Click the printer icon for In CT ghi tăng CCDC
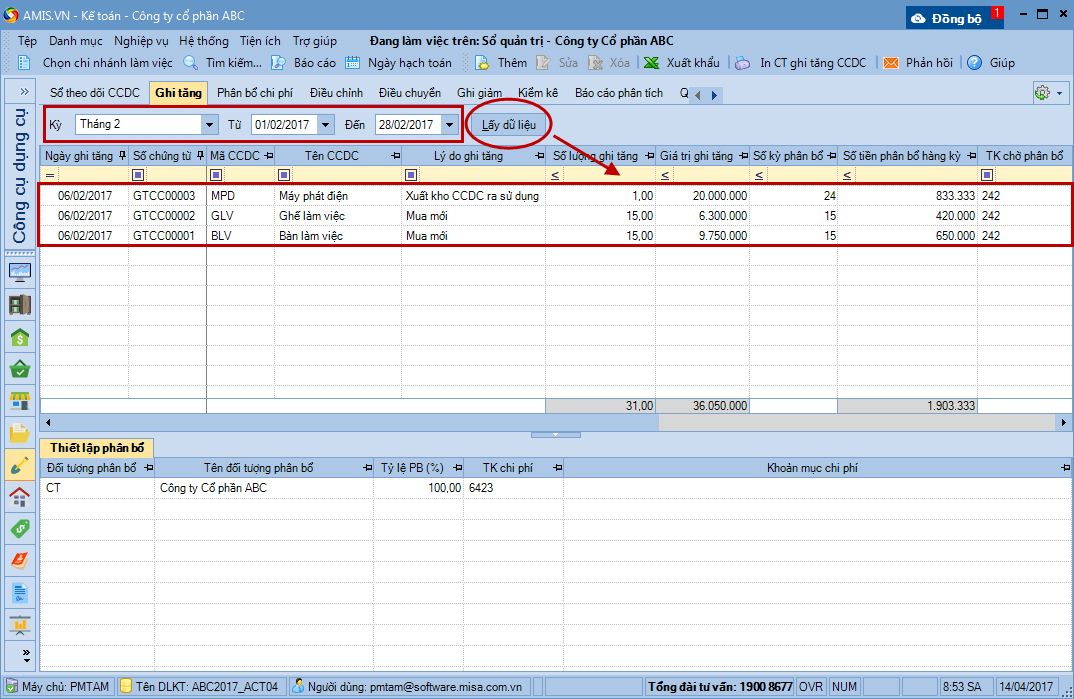The width and height of the screenshot is (1074, 699). click(x=743, y=63)
